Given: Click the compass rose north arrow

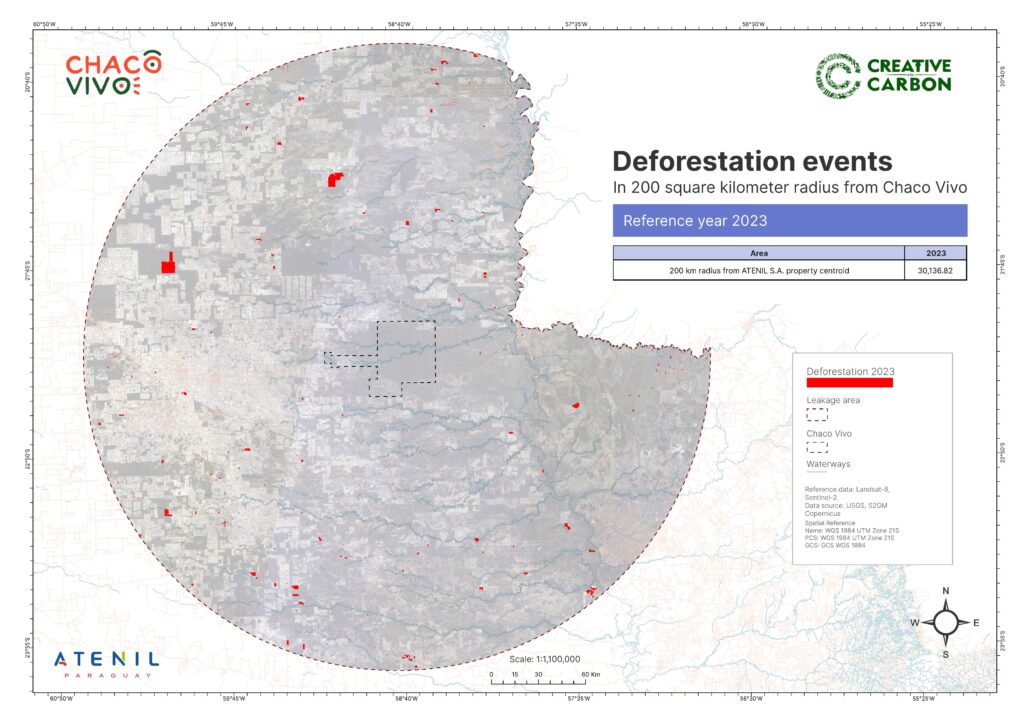Looking at the screenshot, I should (x=945, y=623).
